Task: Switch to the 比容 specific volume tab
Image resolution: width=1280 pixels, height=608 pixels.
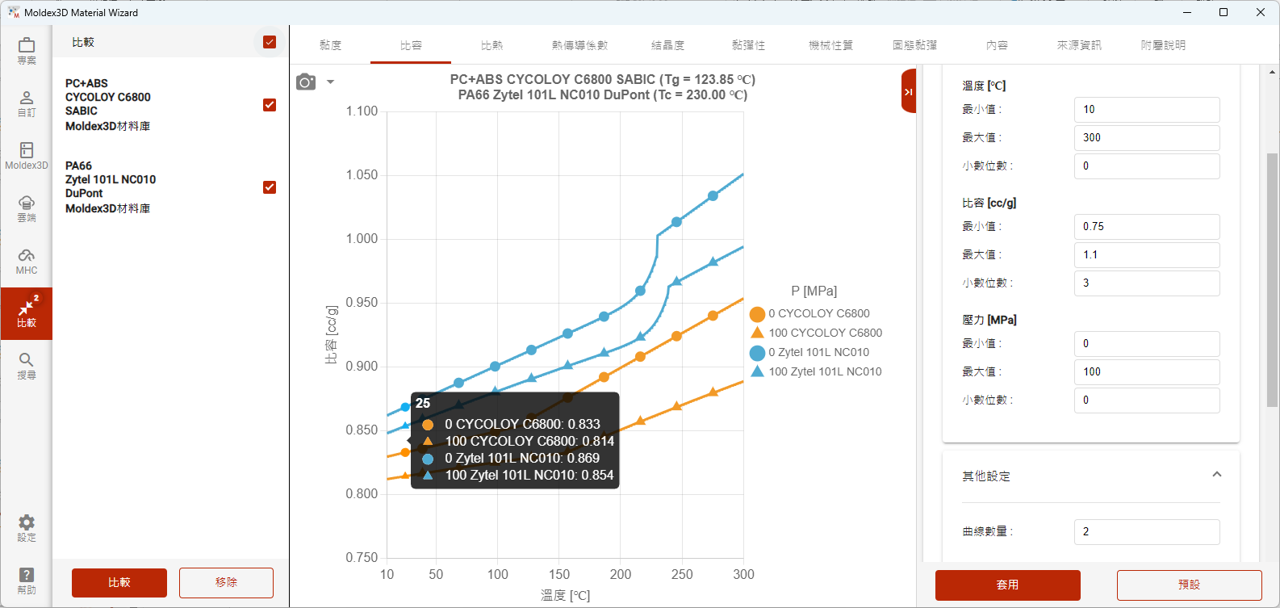Action: coord(411,46)
